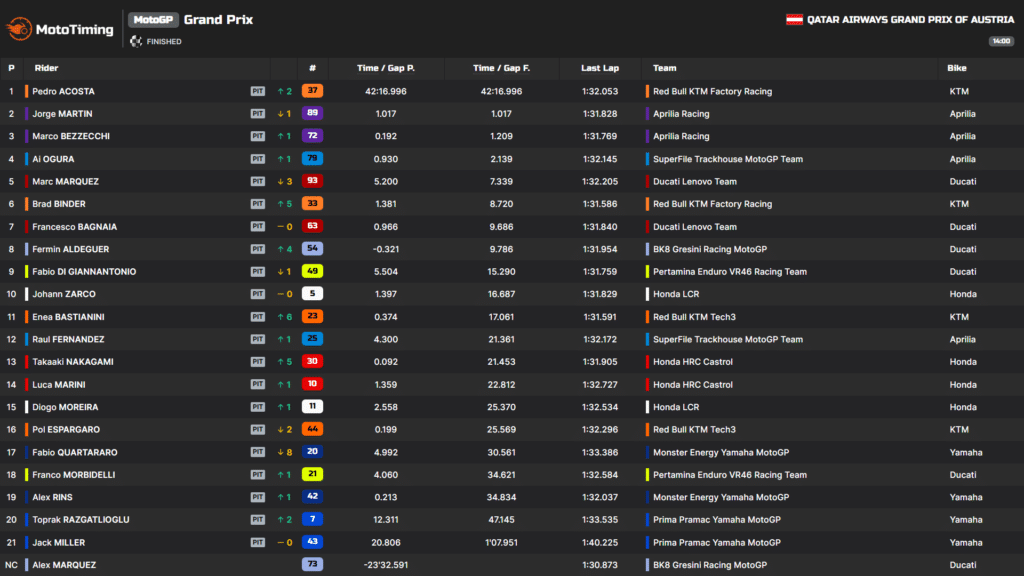1024x576 pixels.
Task: Sort by the # column header
Action: tap(312, 68)
